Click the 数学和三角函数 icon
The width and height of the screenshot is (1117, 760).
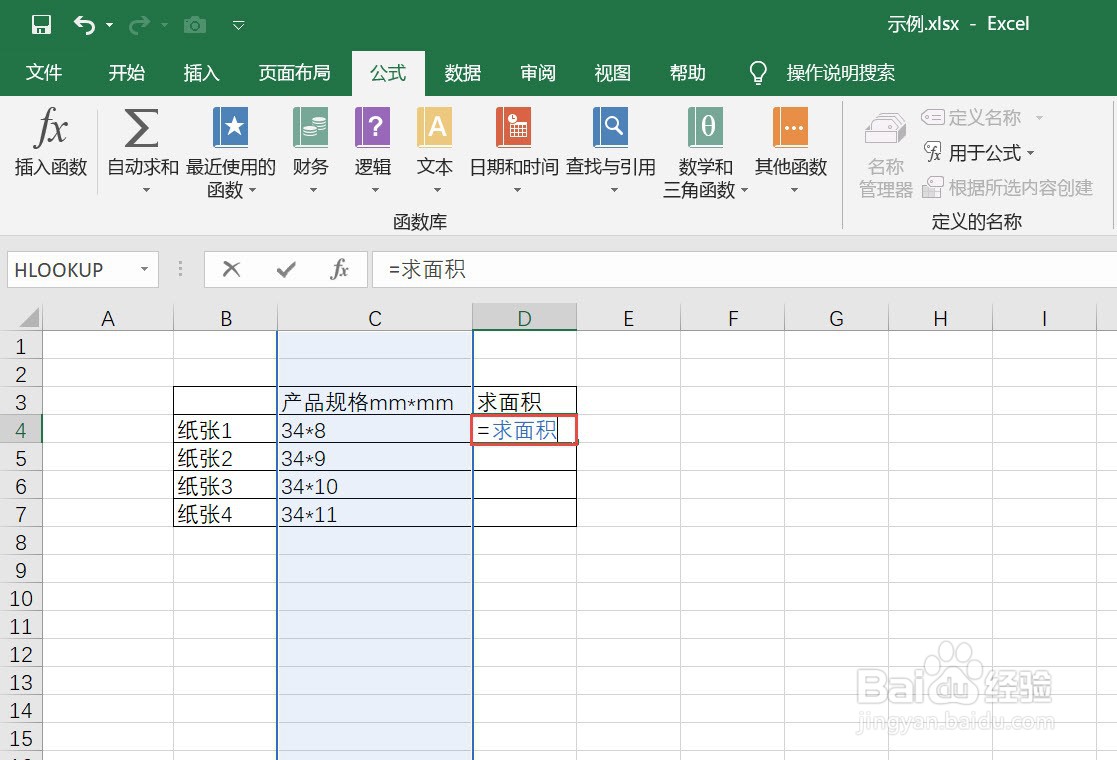click(x=705, y=130)
